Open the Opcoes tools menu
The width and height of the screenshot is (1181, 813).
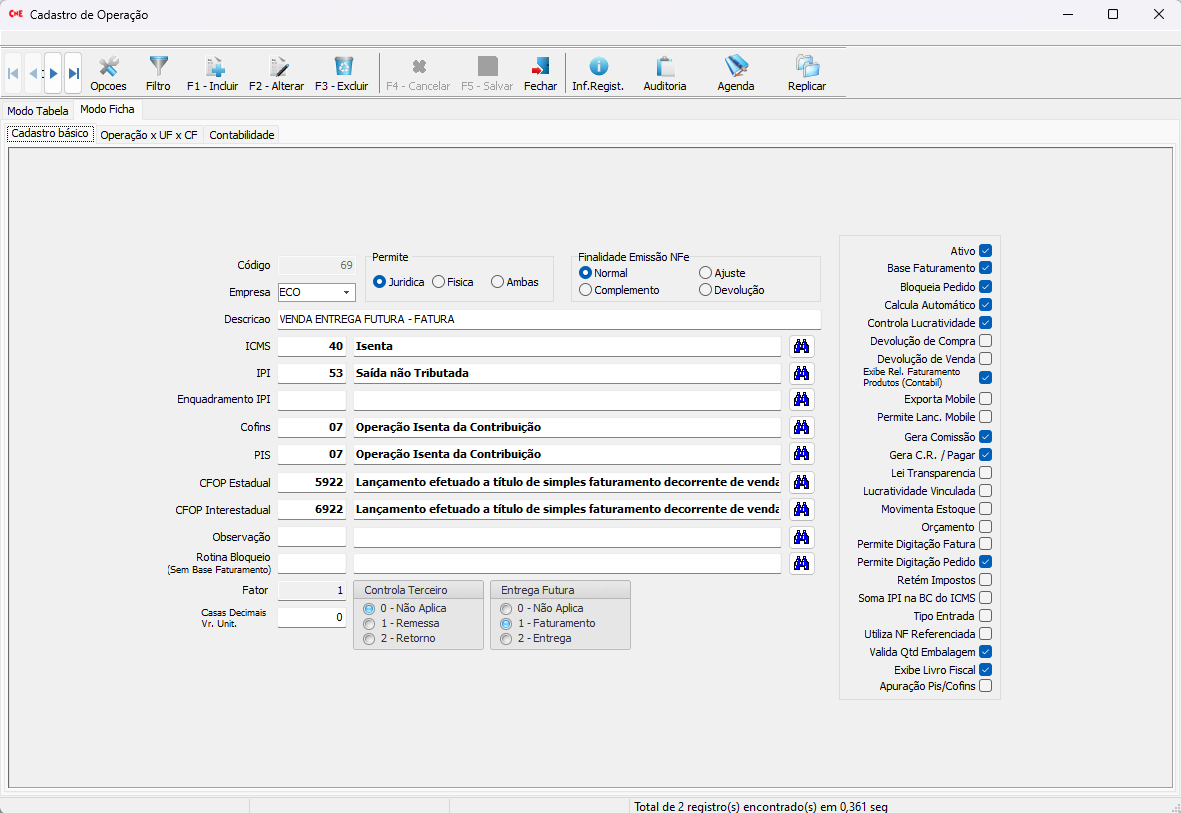[x=108, y=74]
